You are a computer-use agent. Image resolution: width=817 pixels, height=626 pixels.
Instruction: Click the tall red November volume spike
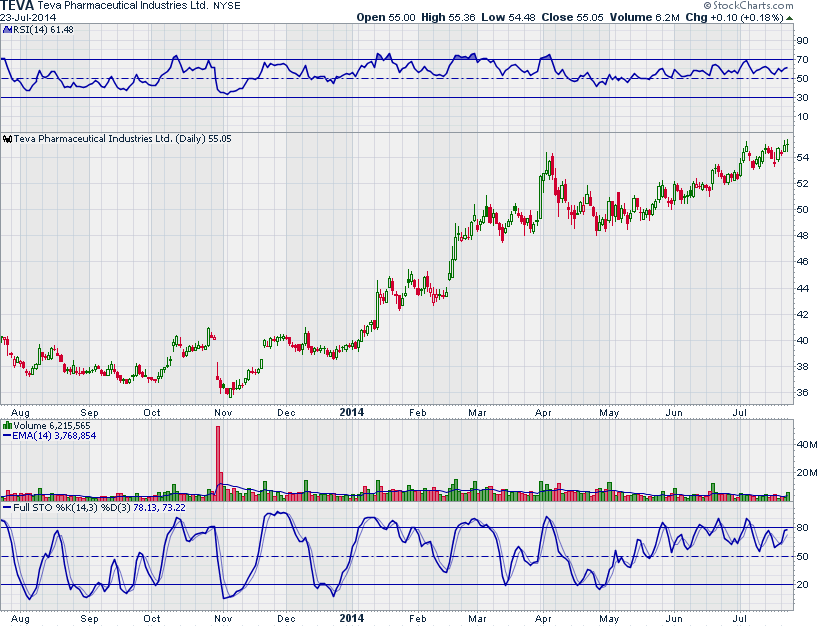217,460
